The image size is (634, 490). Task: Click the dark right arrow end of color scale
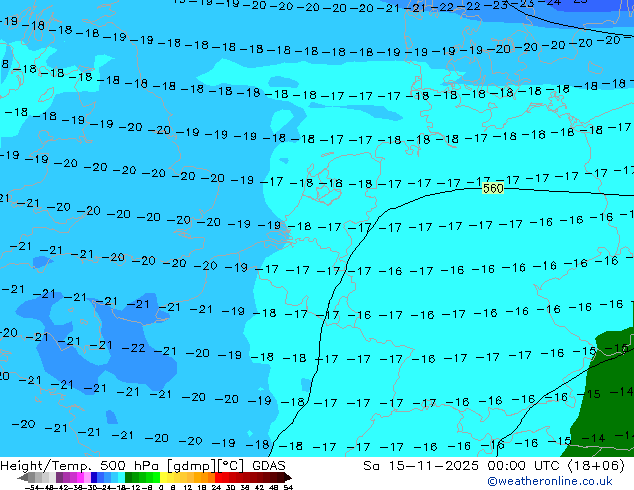pos(288,477)
